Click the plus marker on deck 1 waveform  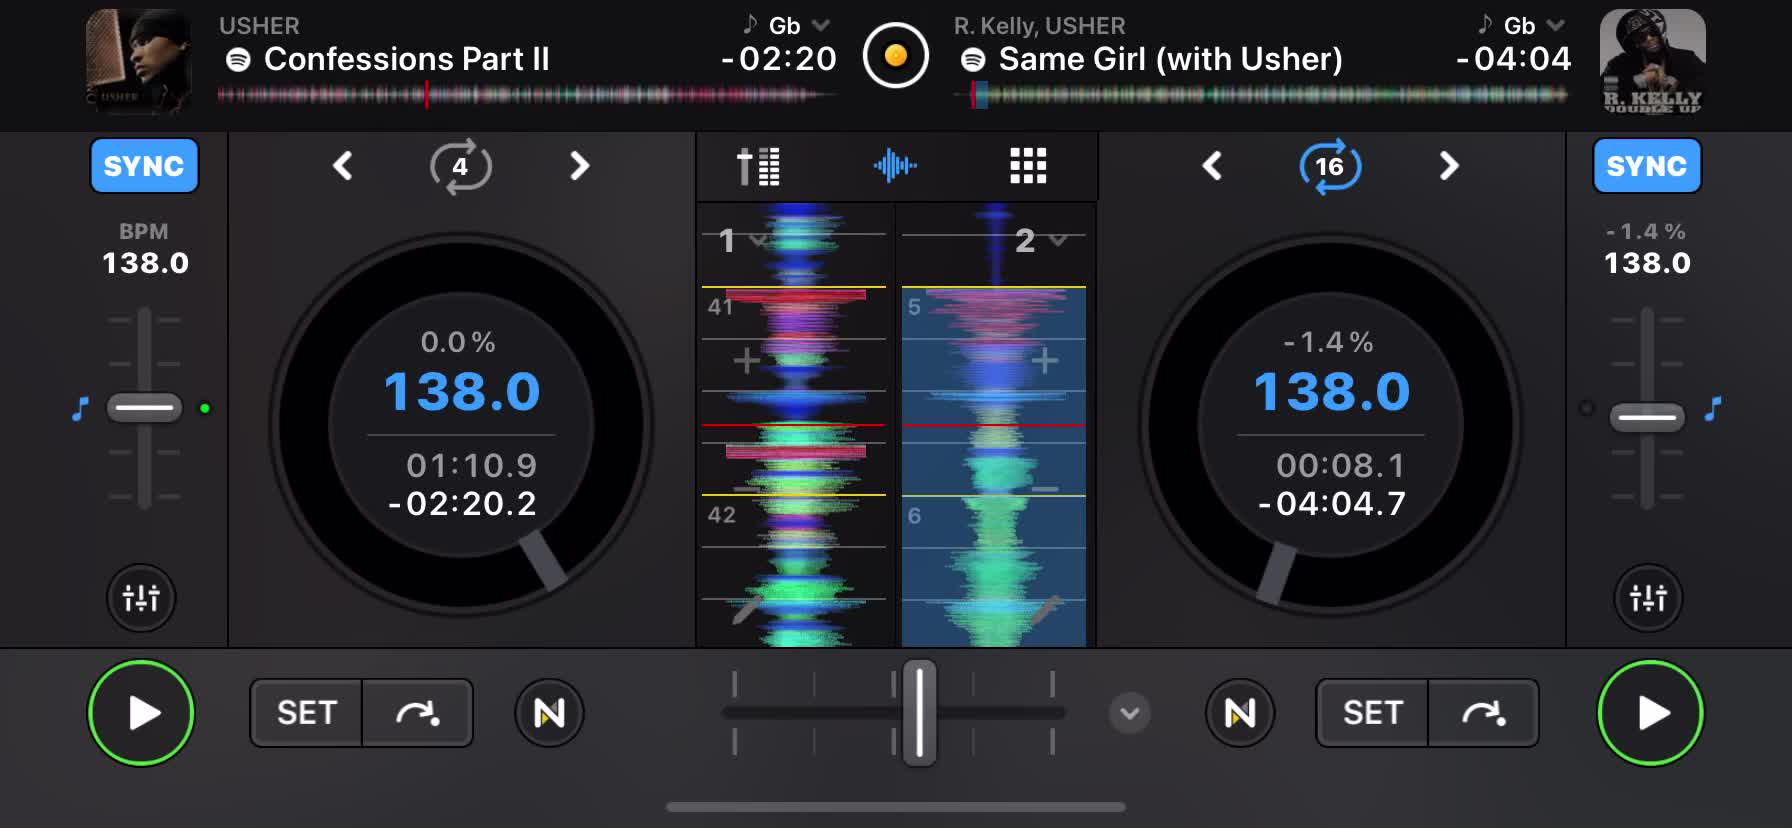(747, 360)
